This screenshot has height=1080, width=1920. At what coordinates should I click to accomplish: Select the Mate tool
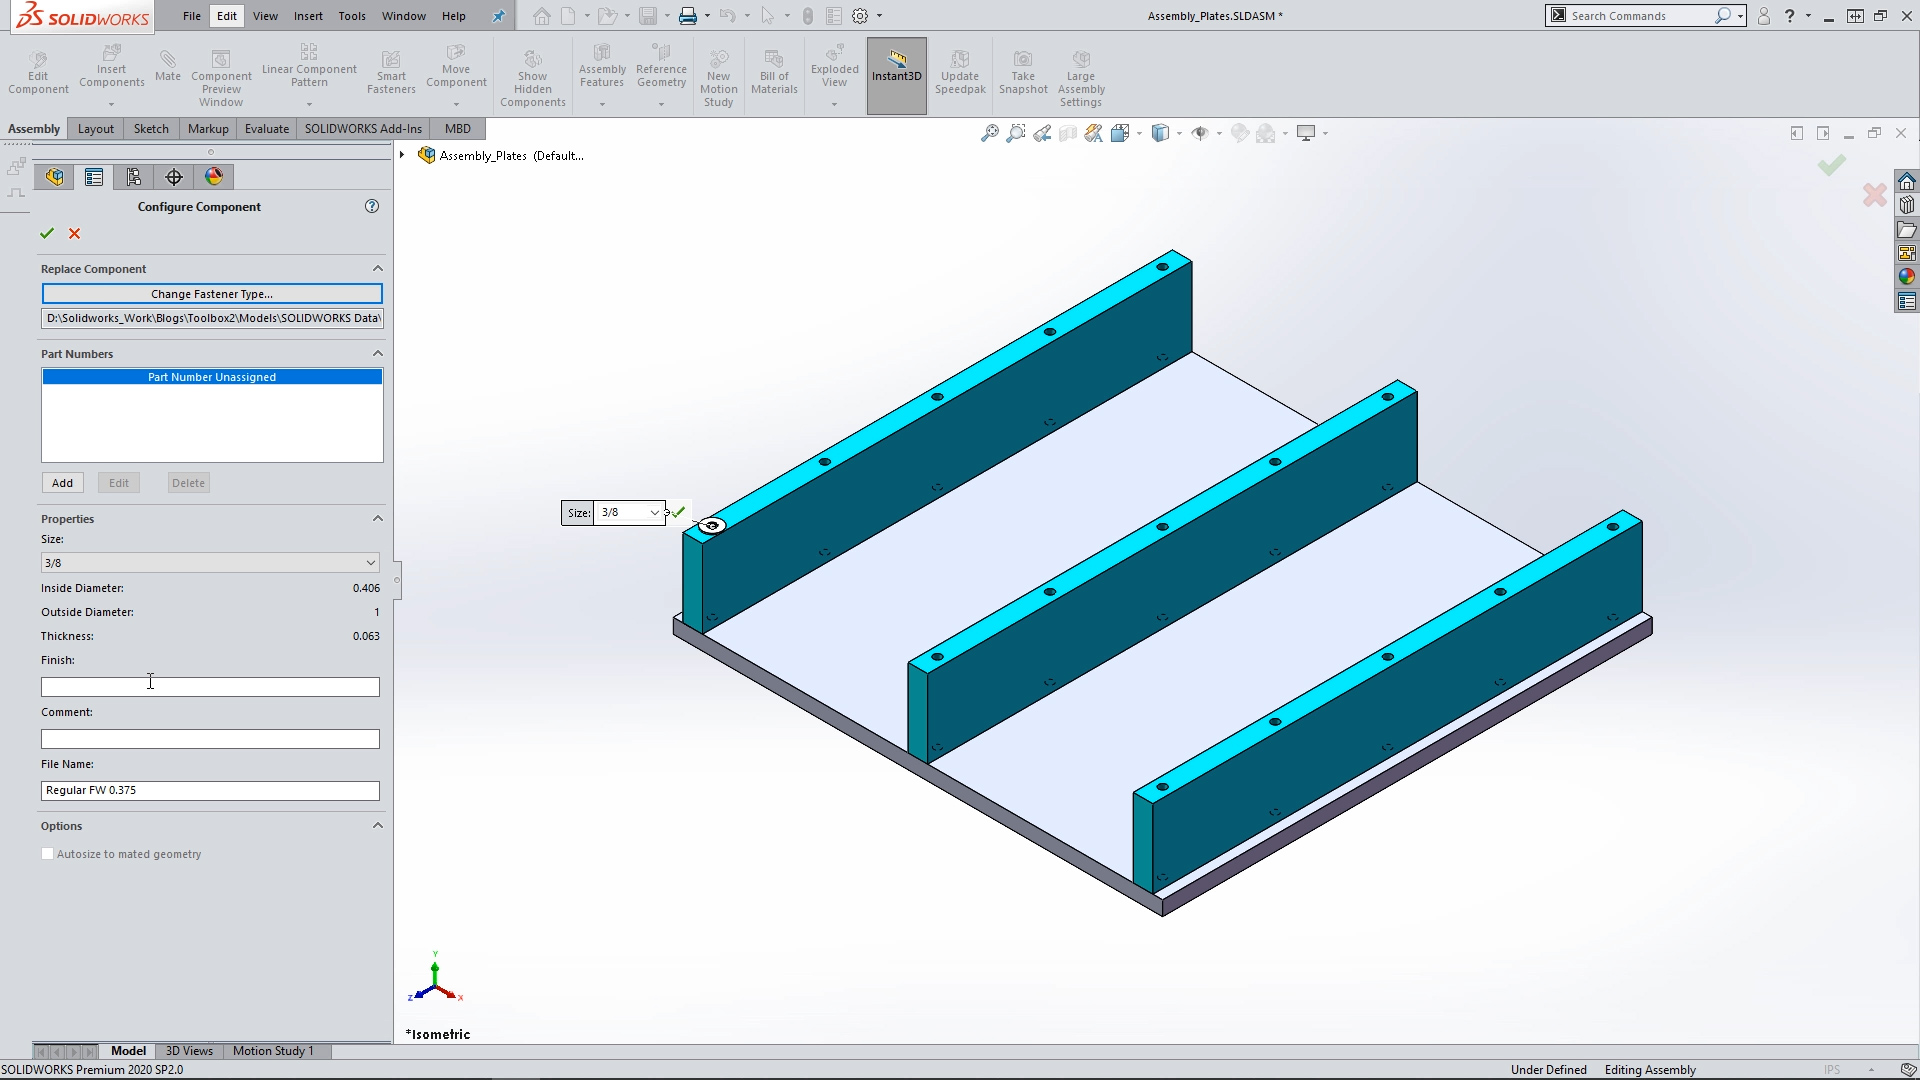click(x=168, y=65)
